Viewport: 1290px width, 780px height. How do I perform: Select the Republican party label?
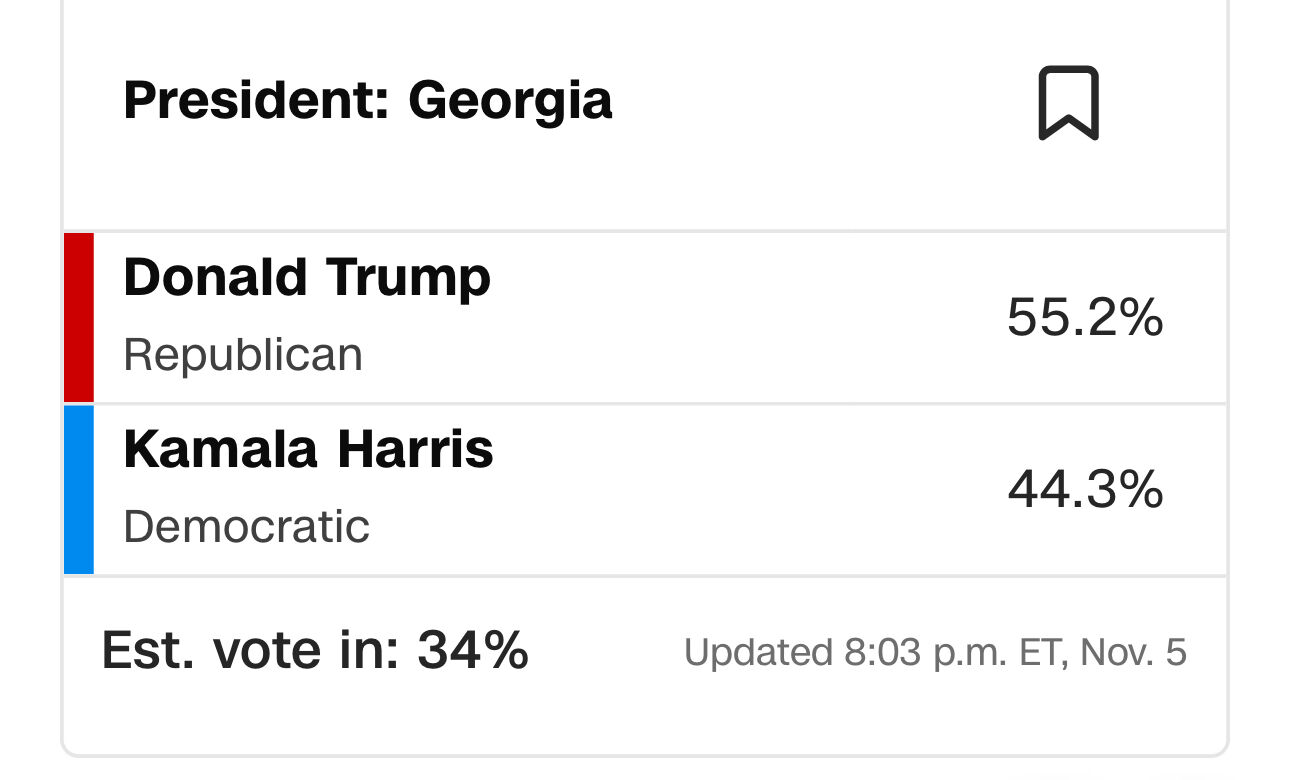[243, 355]
